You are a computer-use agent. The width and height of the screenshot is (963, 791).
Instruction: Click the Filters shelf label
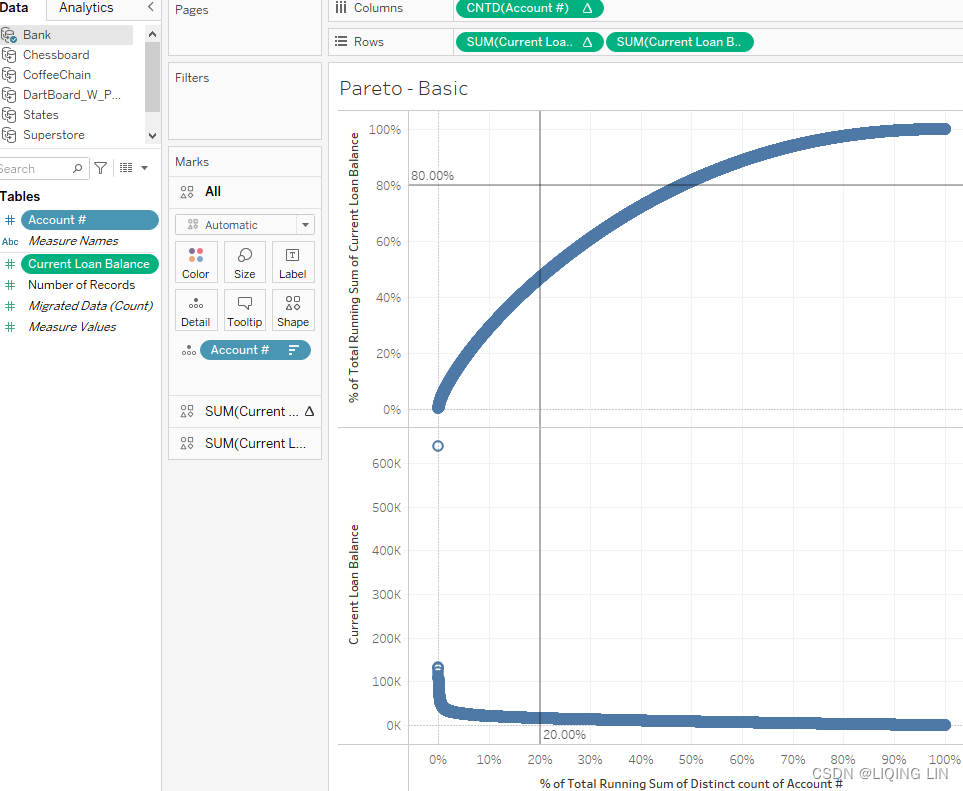(192, 78)
